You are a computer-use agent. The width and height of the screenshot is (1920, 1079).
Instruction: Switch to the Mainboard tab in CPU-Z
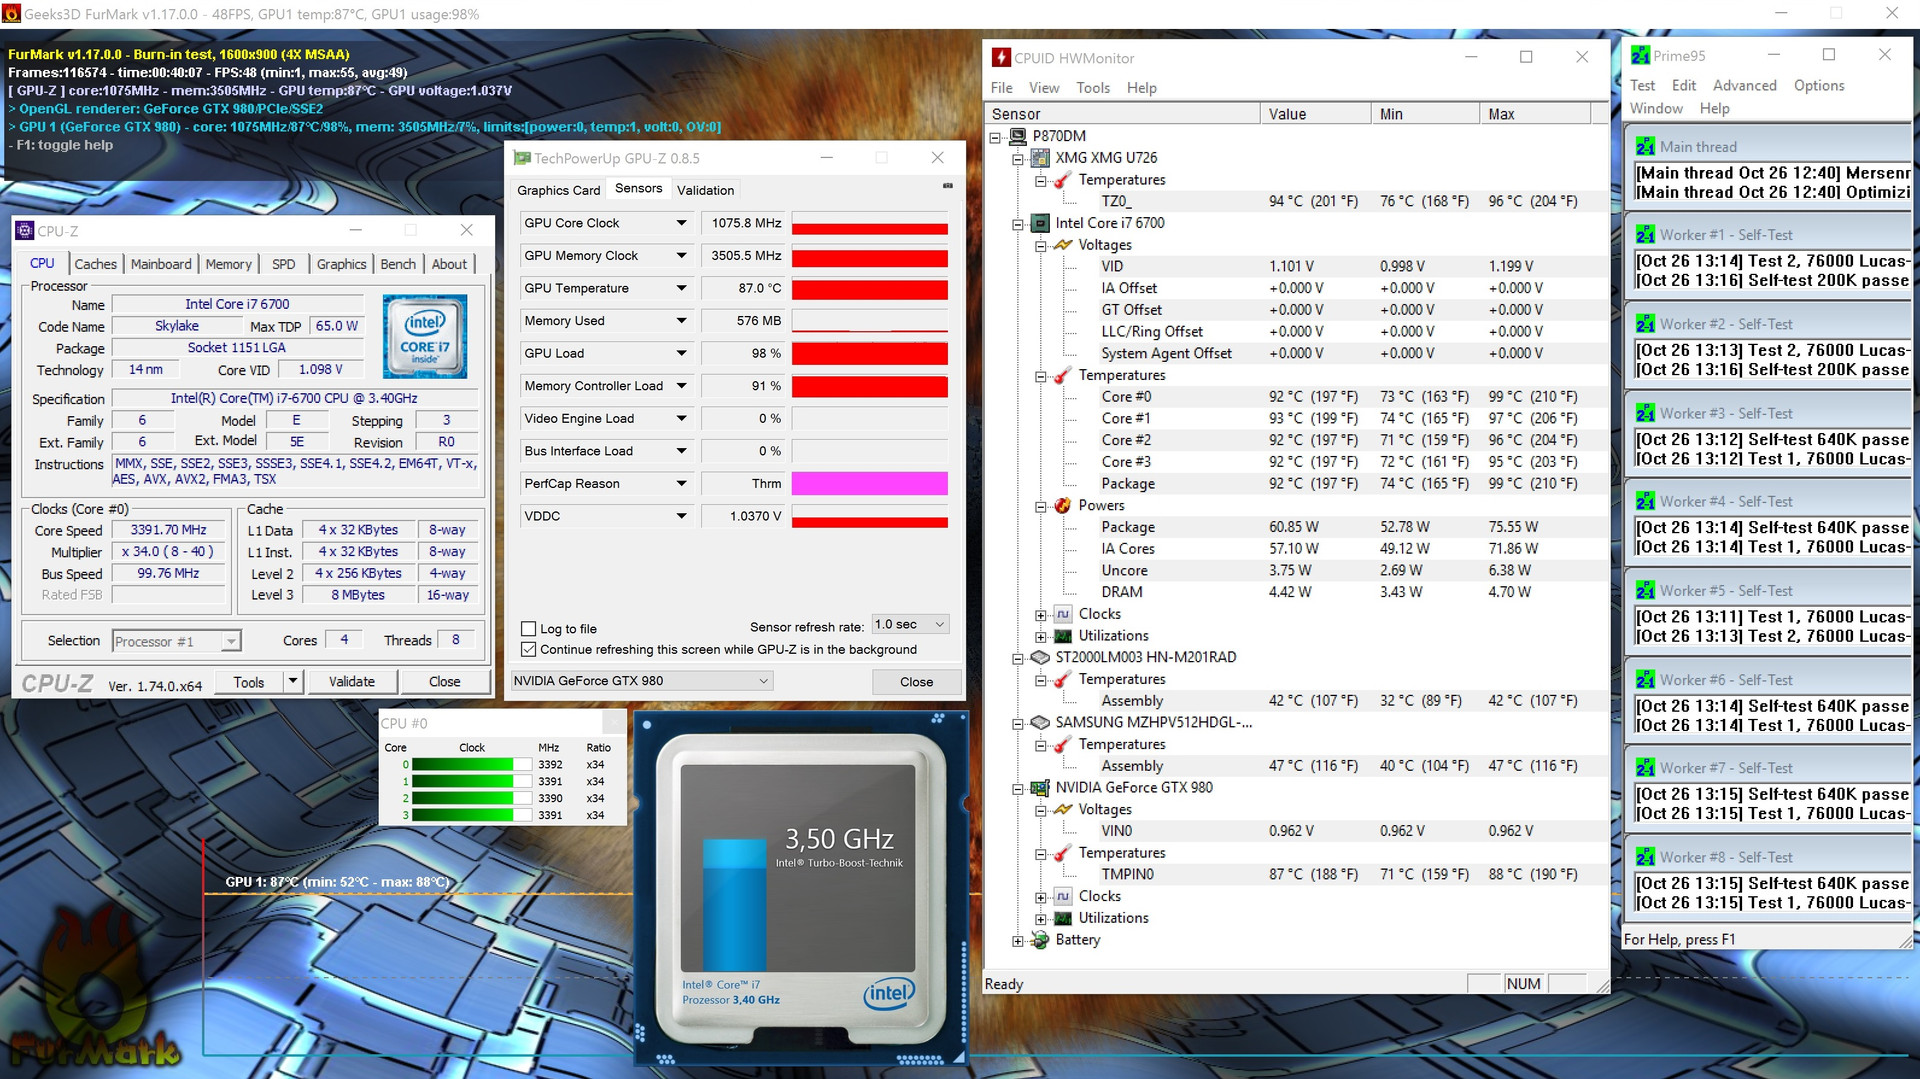161,264
